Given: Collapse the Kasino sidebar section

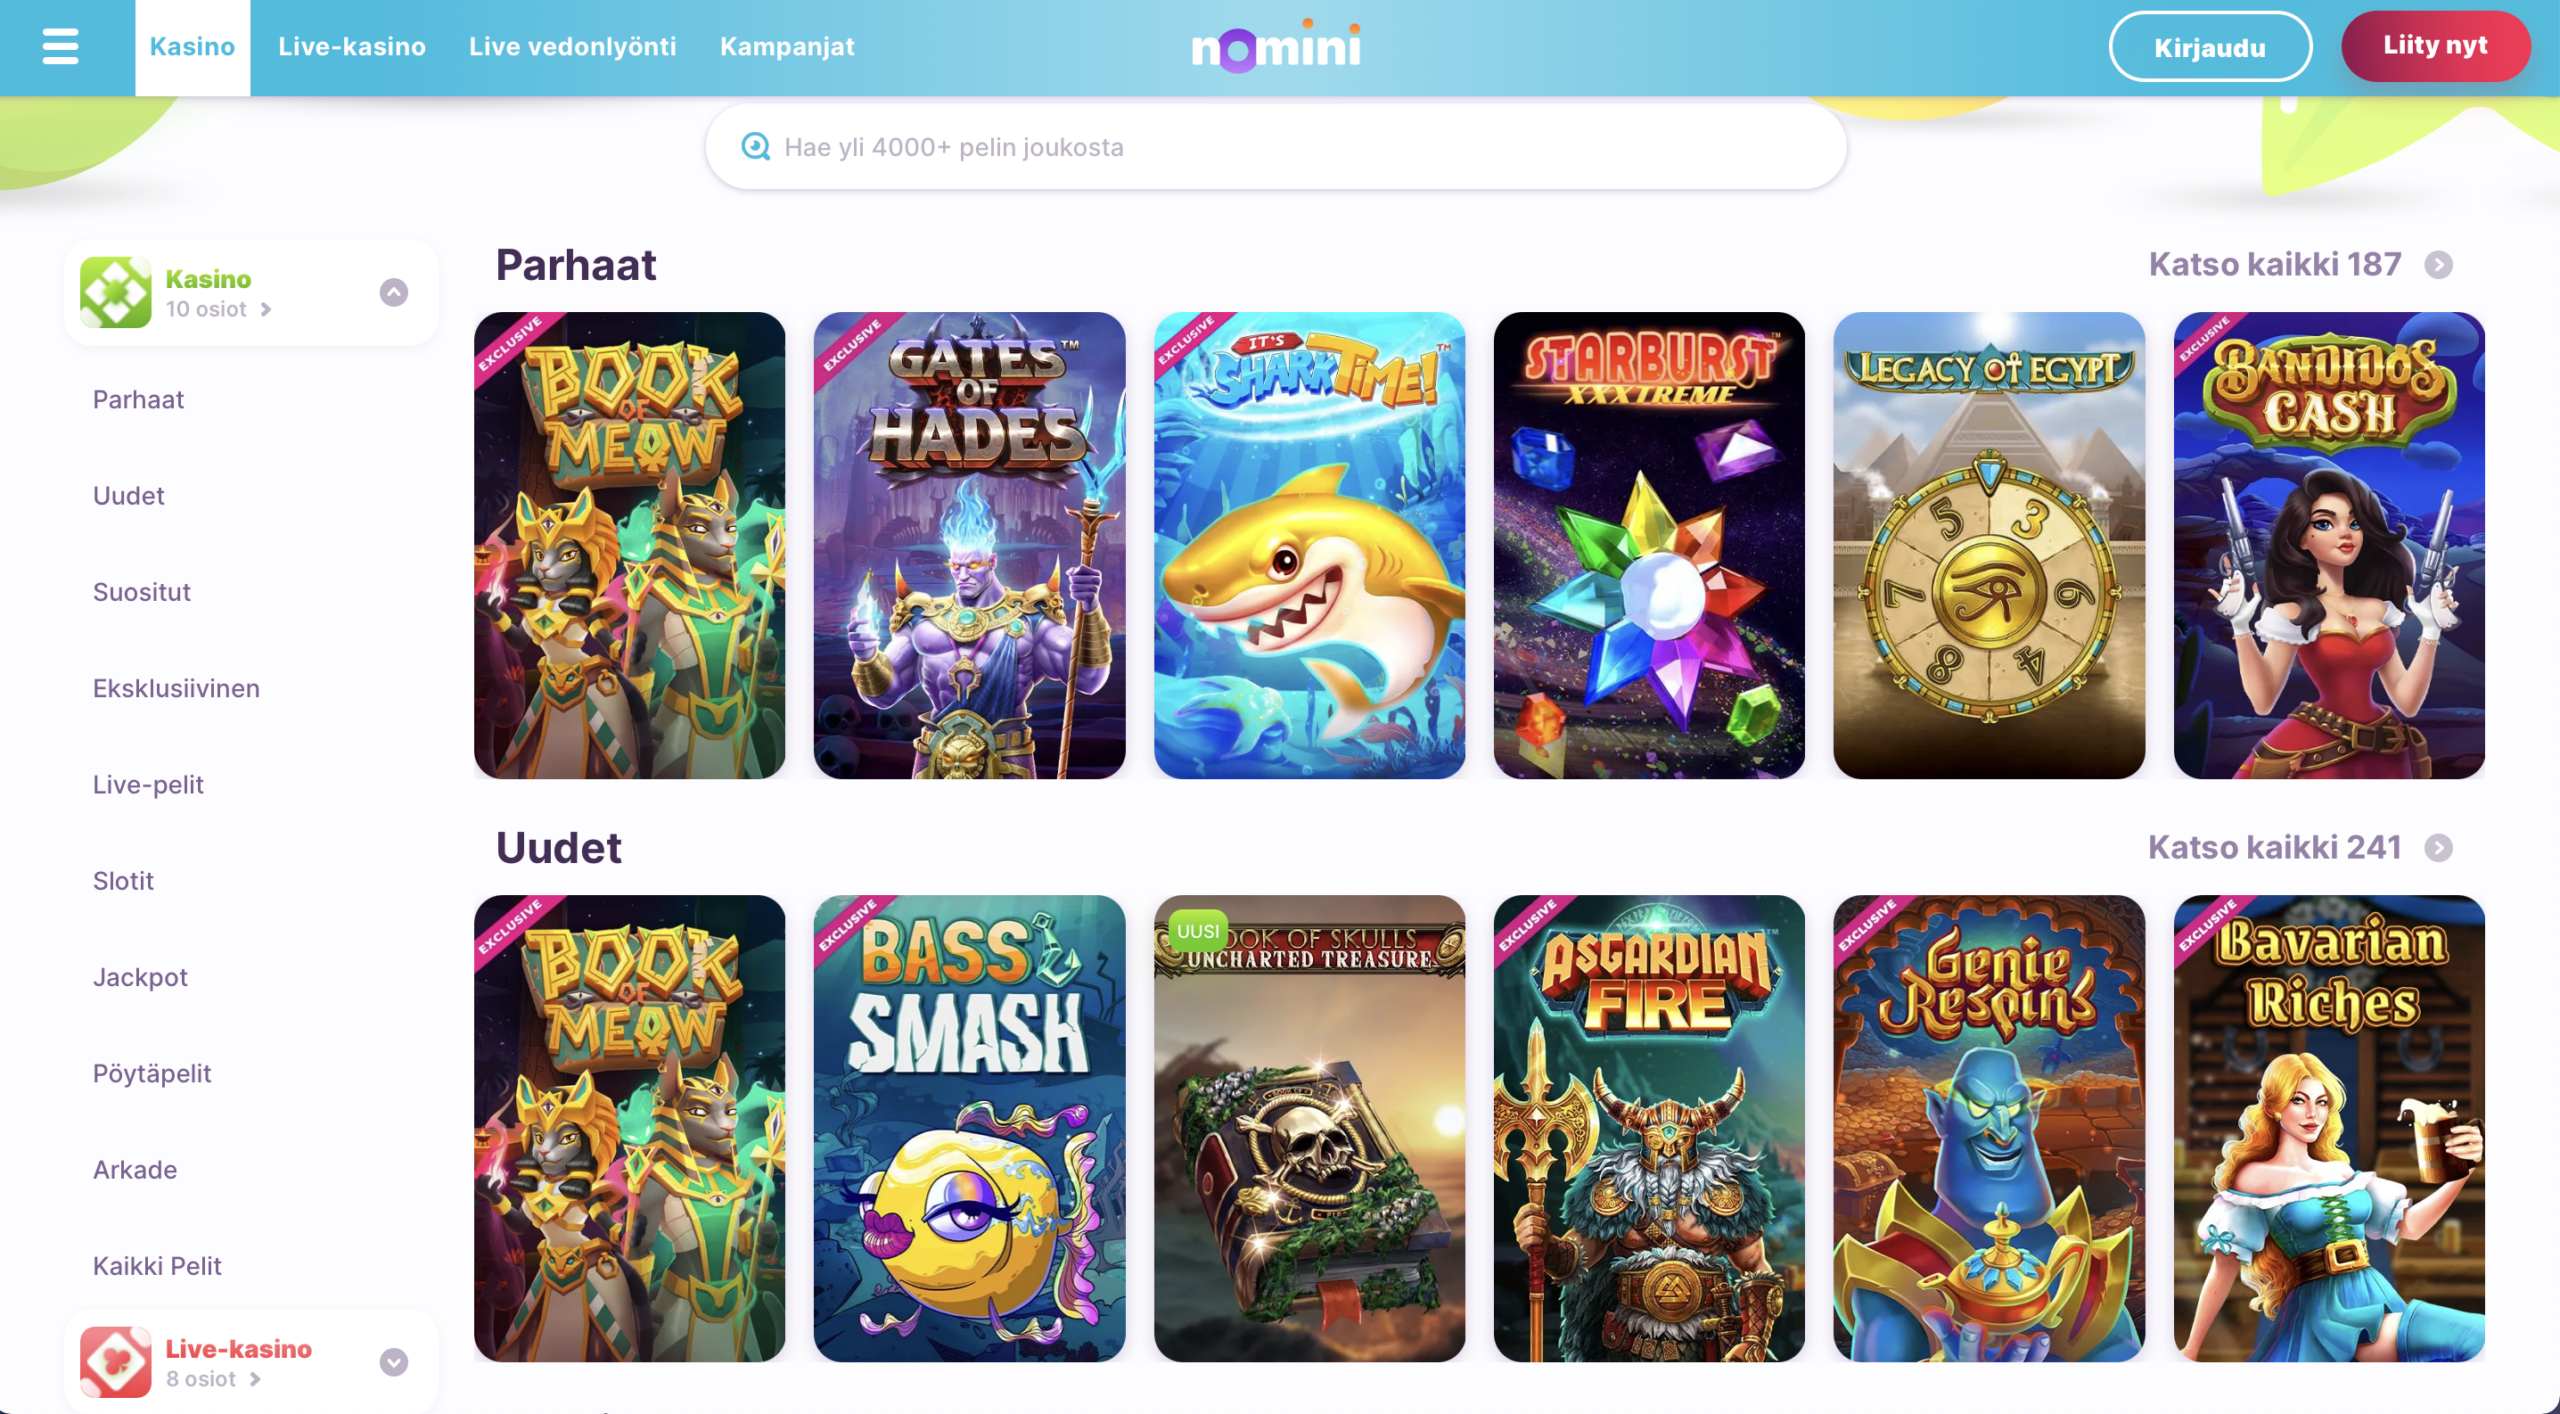Looking at the screenshot, I should [x=394, y=292].
